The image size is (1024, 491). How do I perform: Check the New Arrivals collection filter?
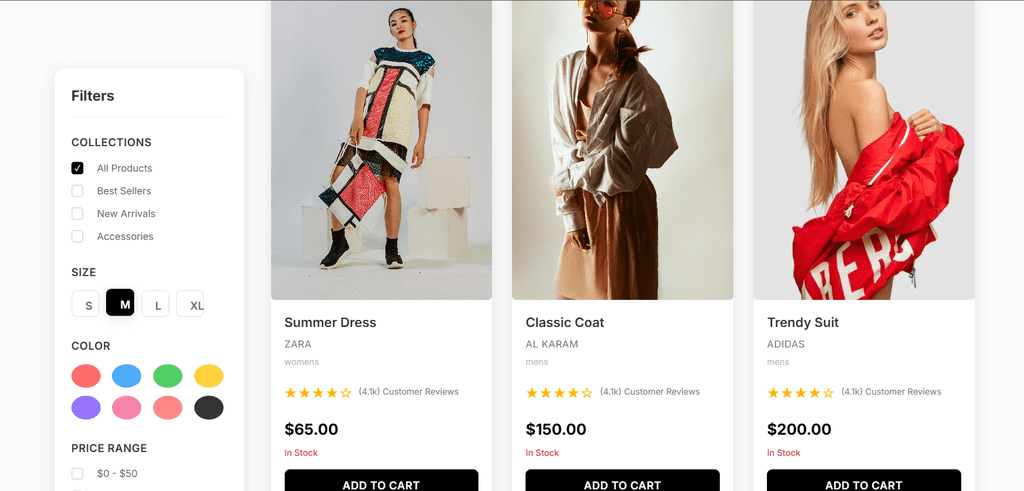[x=78, y=214]
